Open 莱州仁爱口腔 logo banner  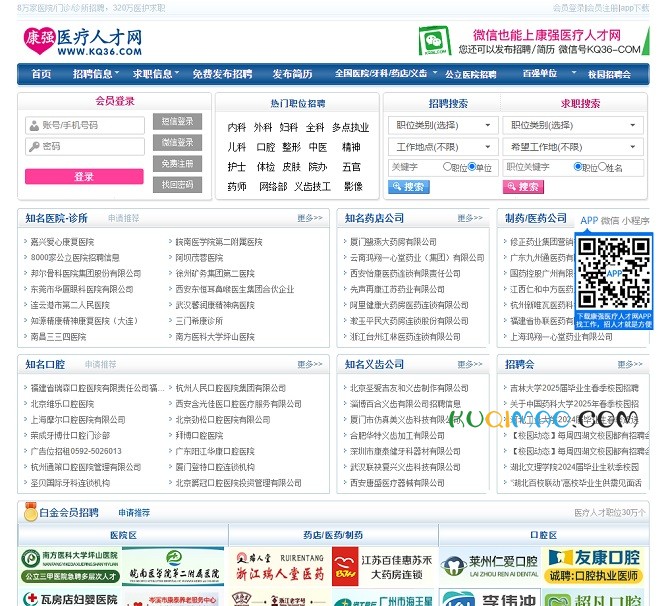tap(491, 567)
